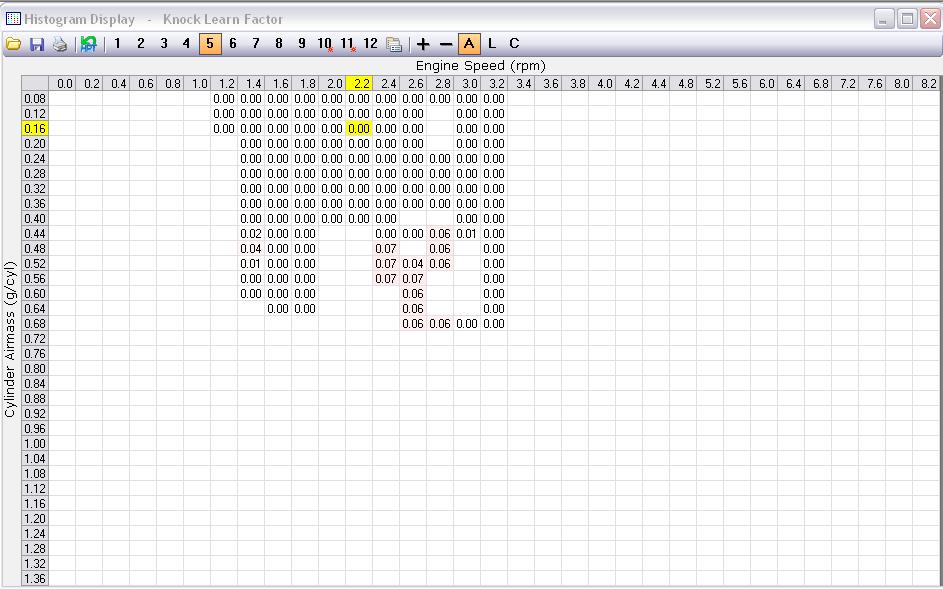Open the window icon in title bar

(x=13, y=19)
